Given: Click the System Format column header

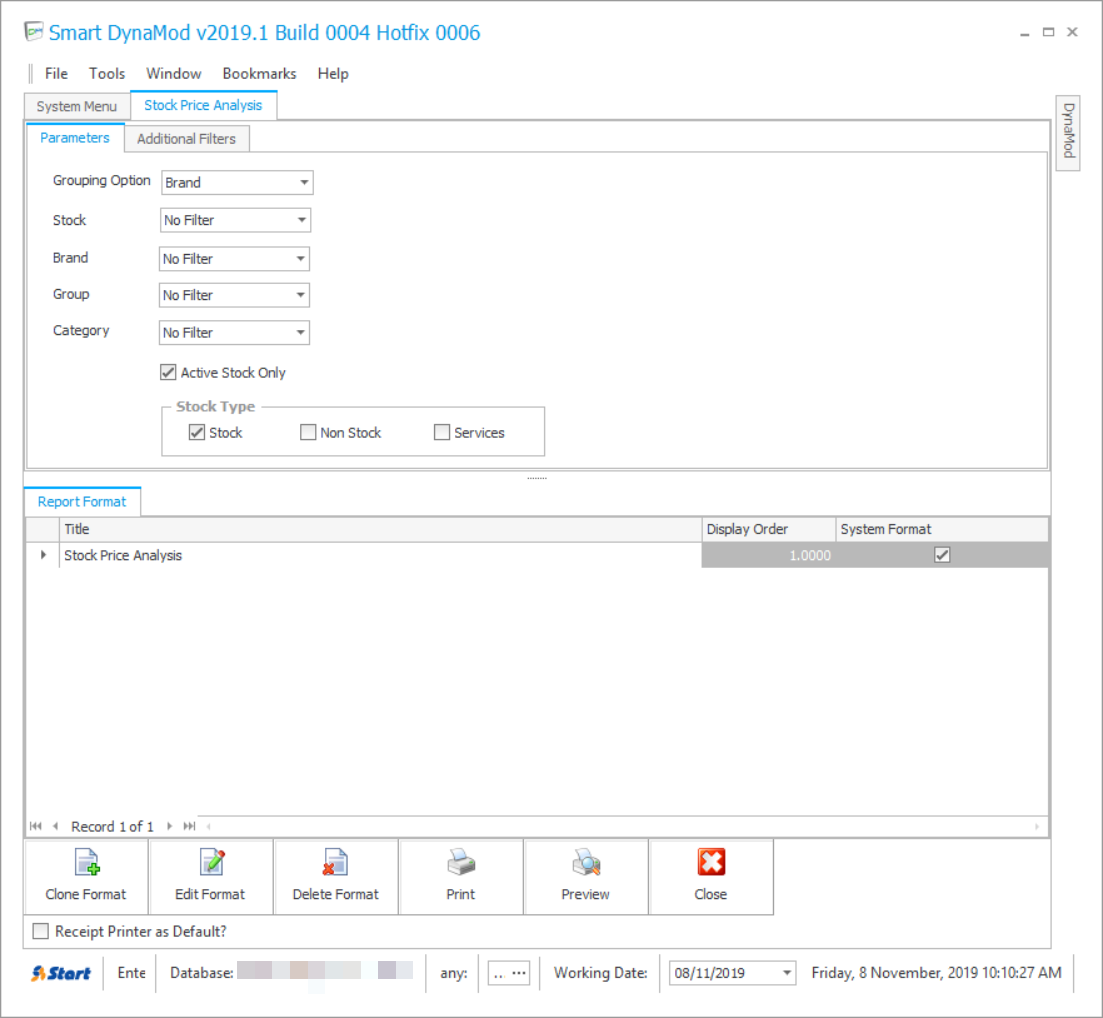Looking at the screenshot, I should tap(942, 529).
